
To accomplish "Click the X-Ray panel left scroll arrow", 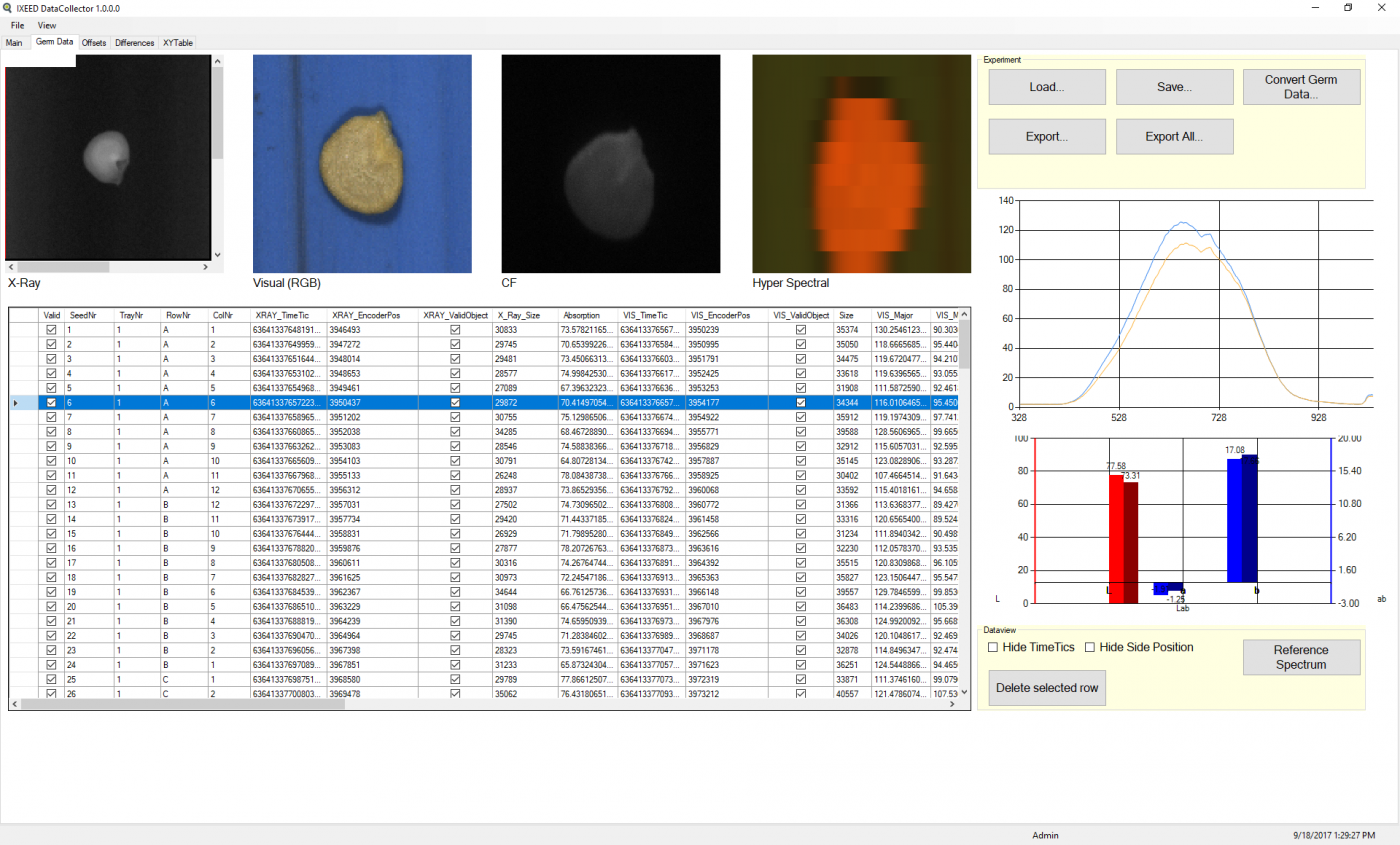I will coord(11,267).
